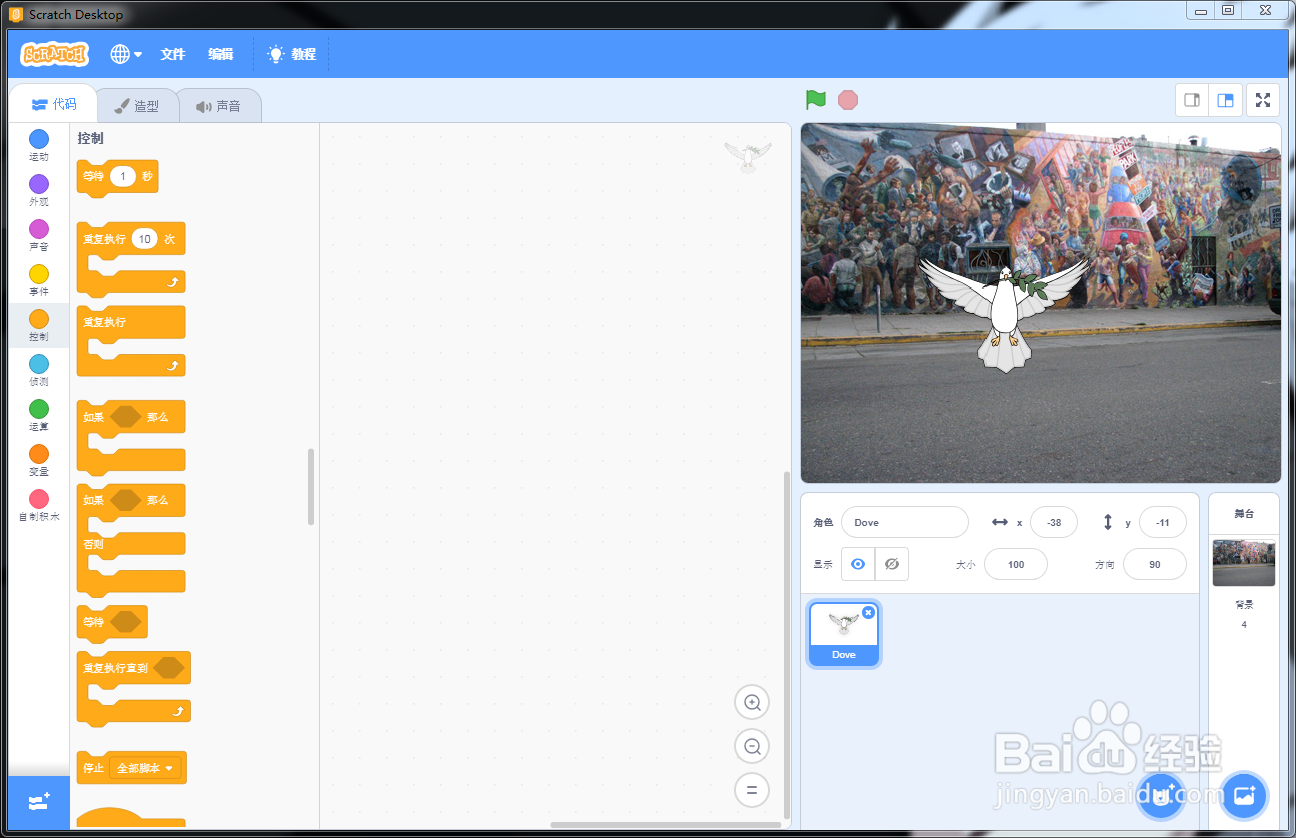This screenshot has width=1296, height=838.
Task: Click the choose a backdrop button
Action: (x=1244, y=796)
